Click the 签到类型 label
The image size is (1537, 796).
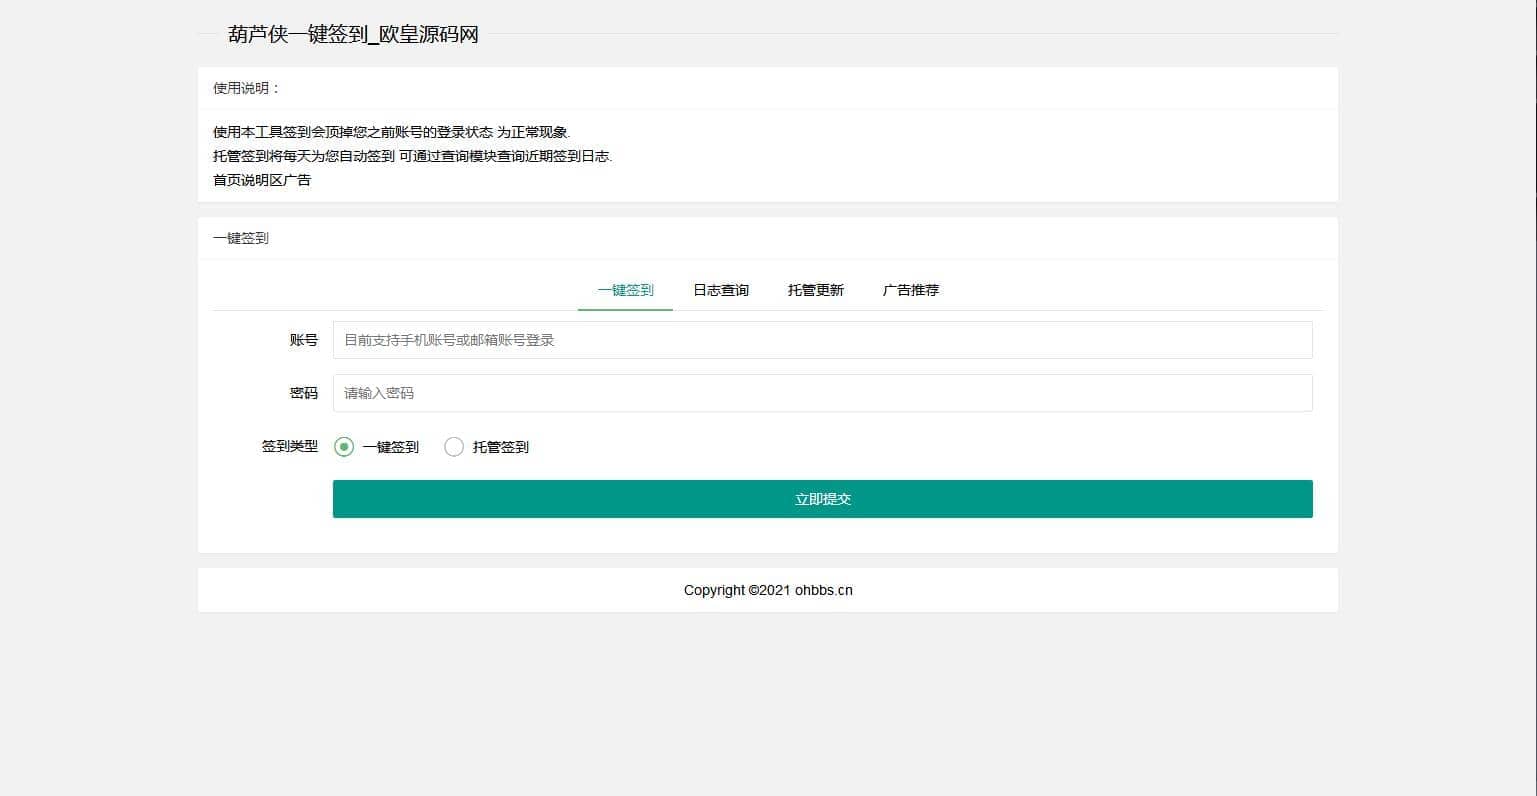(x=289, y=447)
